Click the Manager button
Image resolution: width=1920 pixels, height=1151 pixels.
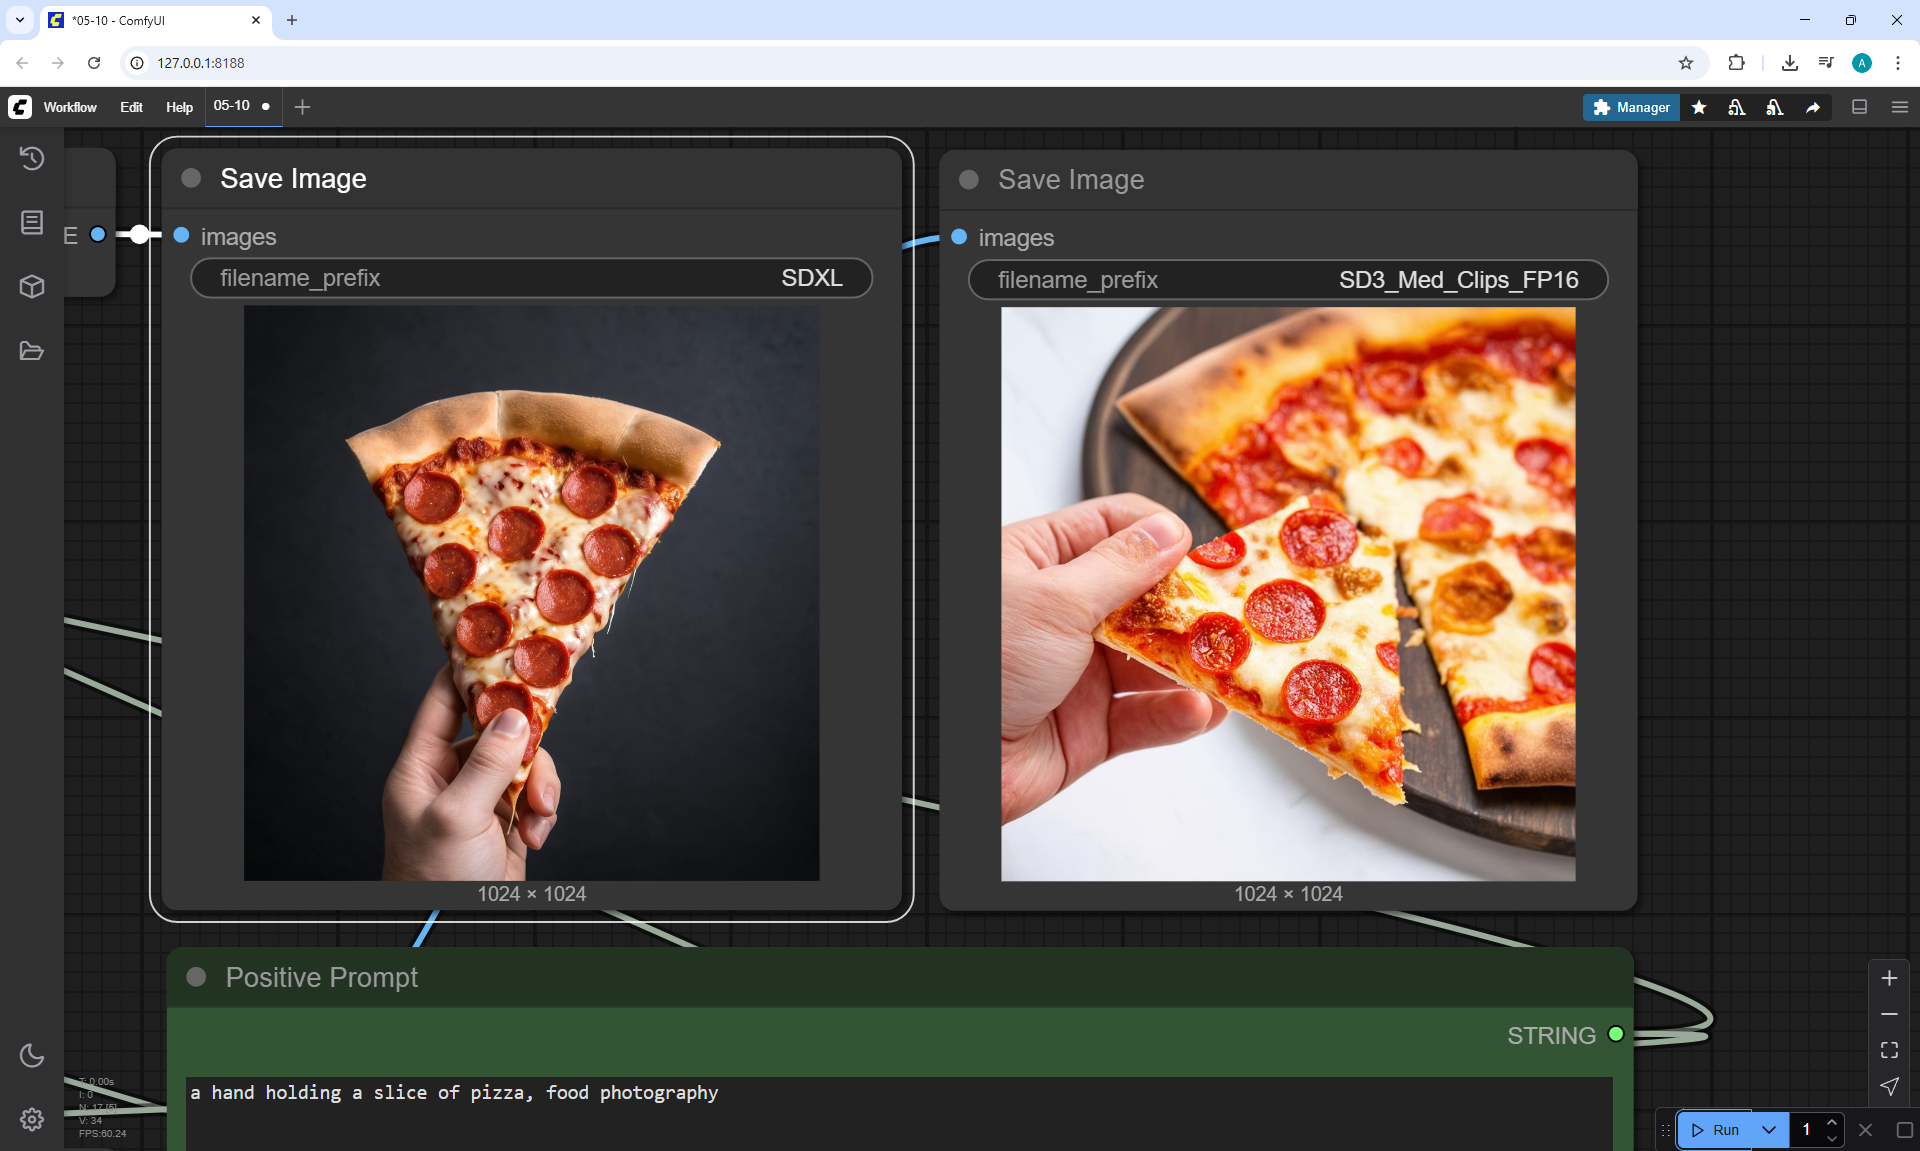click(x=1631, y=107)
